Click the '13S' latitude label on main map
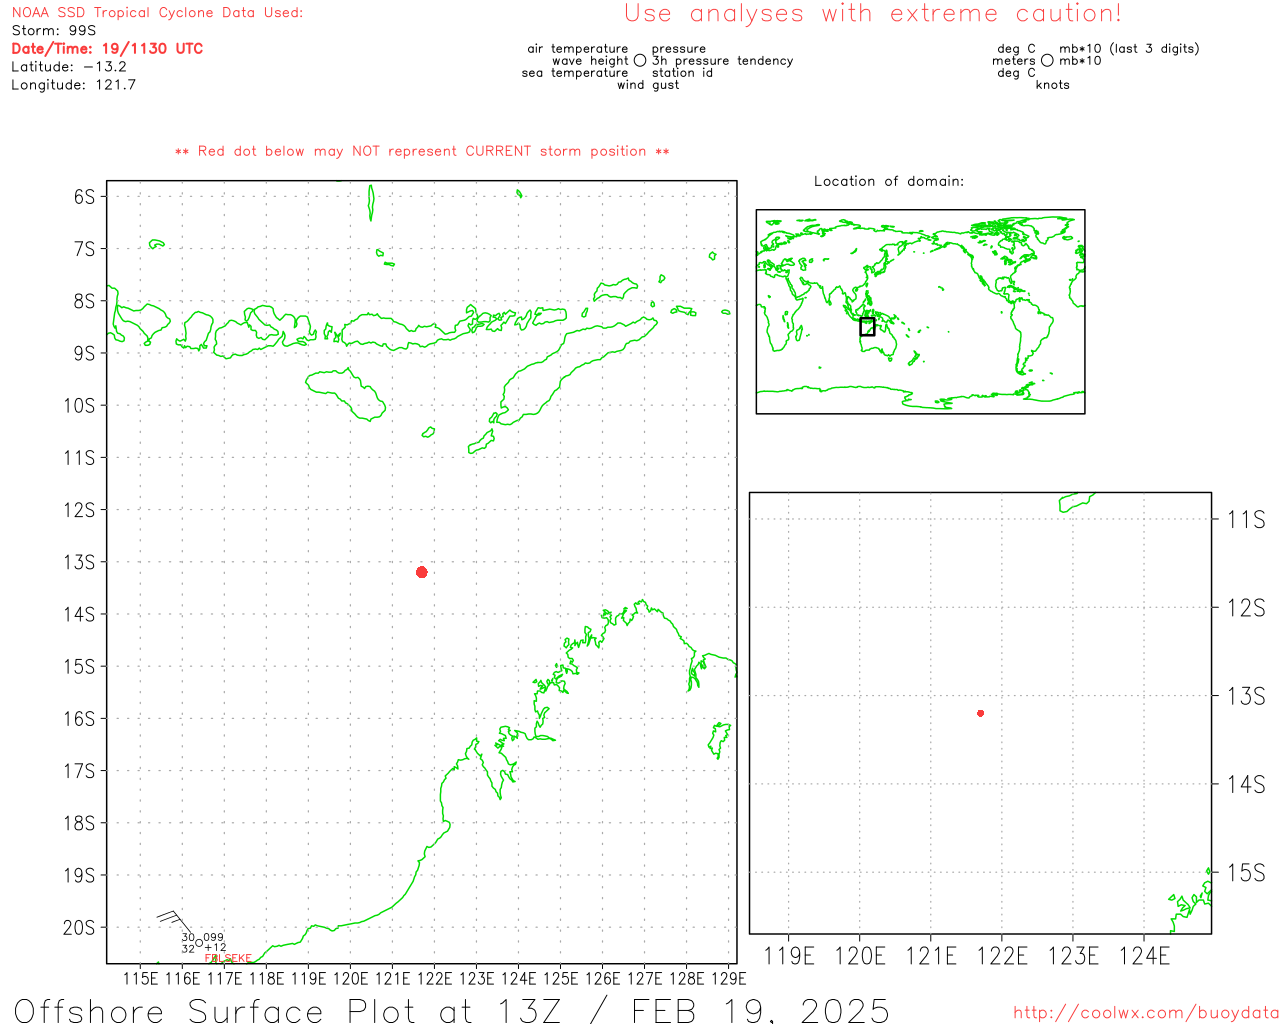Screen dimensions: 1280x1024 tap(79, 563)
